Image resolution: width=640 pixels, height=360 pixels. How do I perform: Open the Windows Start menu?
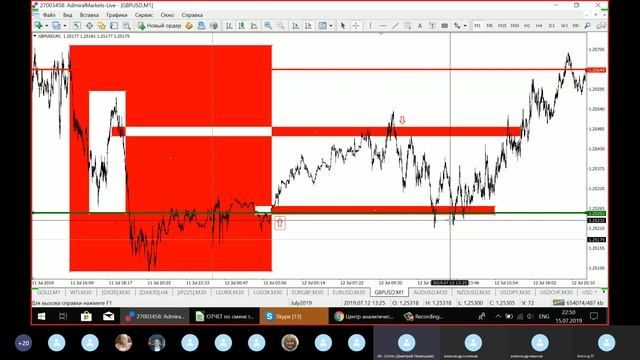(x=41, y=316)
